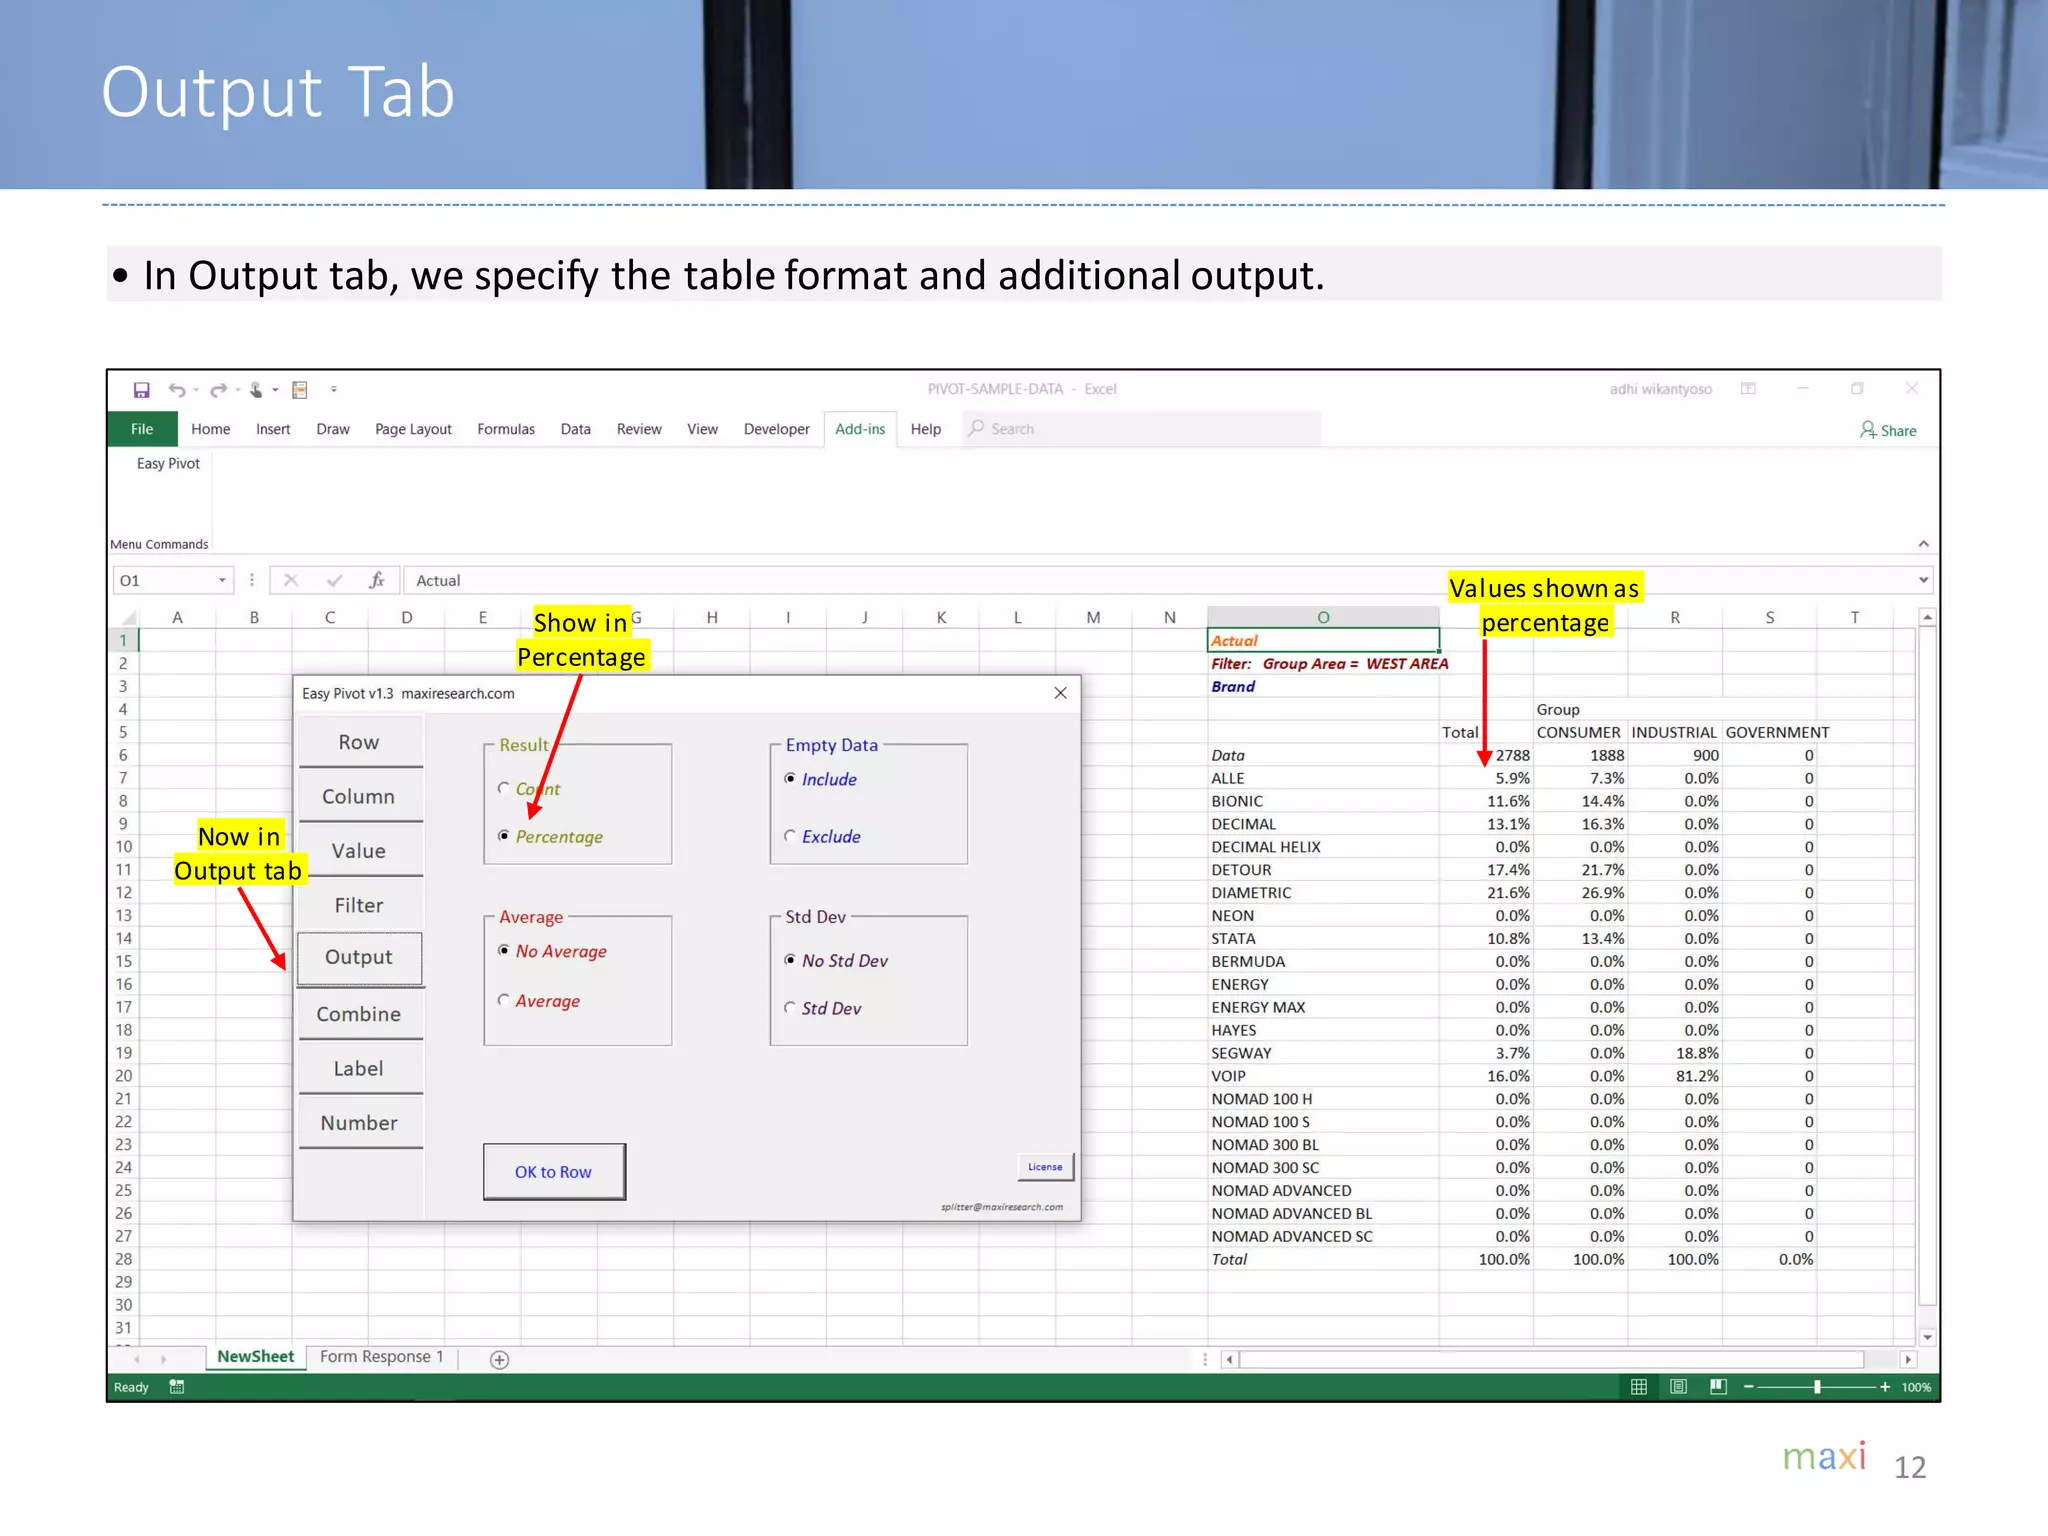Click the Undo arrow icon

point(177,390)
